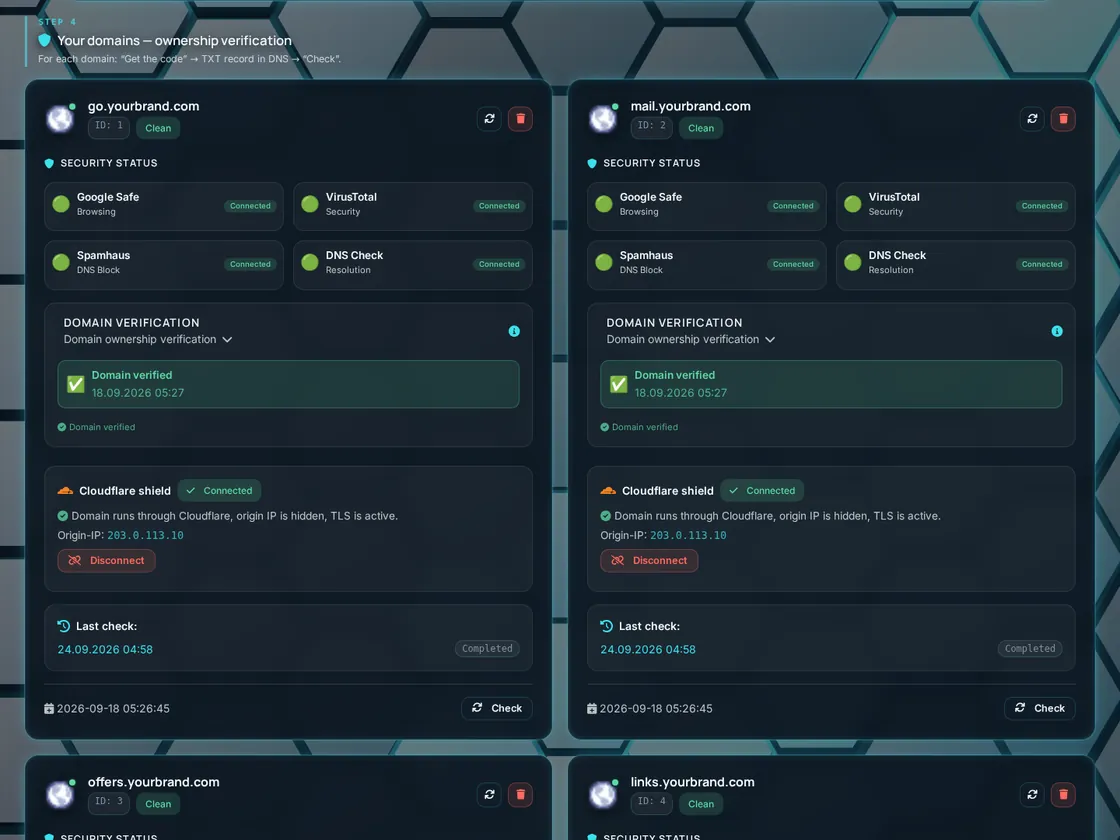Open Google Safe Browsing status for mail.yourbrand.com
1120x840 pixels.
706,206
